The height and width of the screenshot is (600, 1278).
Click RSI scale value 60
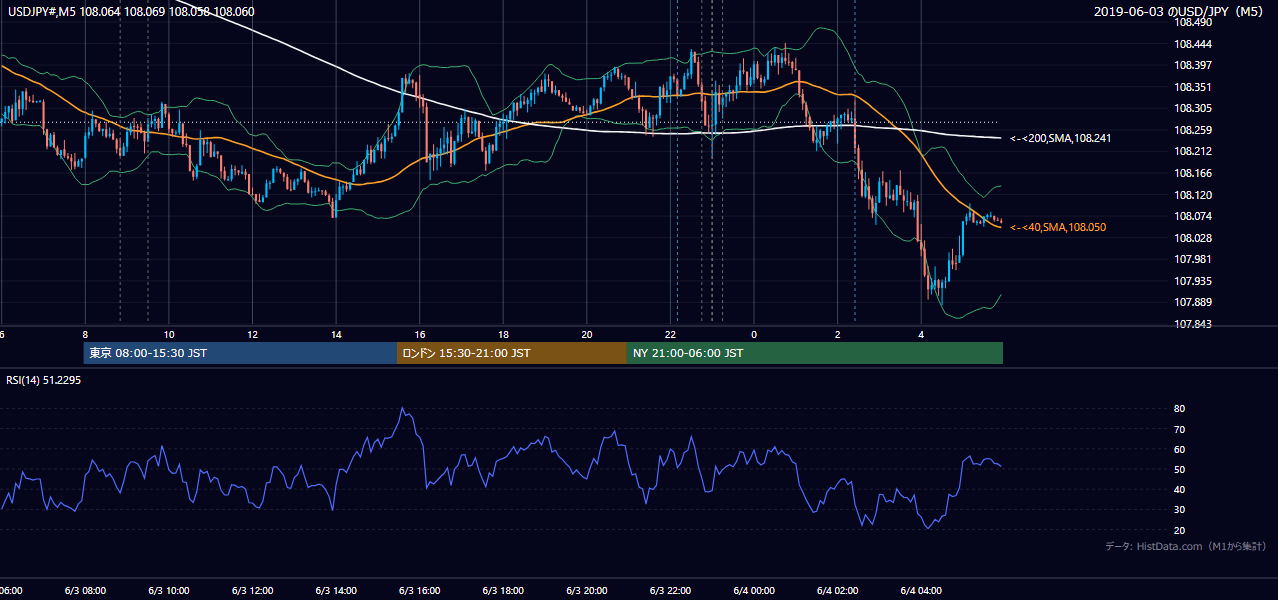click(x=1180, y=449)
